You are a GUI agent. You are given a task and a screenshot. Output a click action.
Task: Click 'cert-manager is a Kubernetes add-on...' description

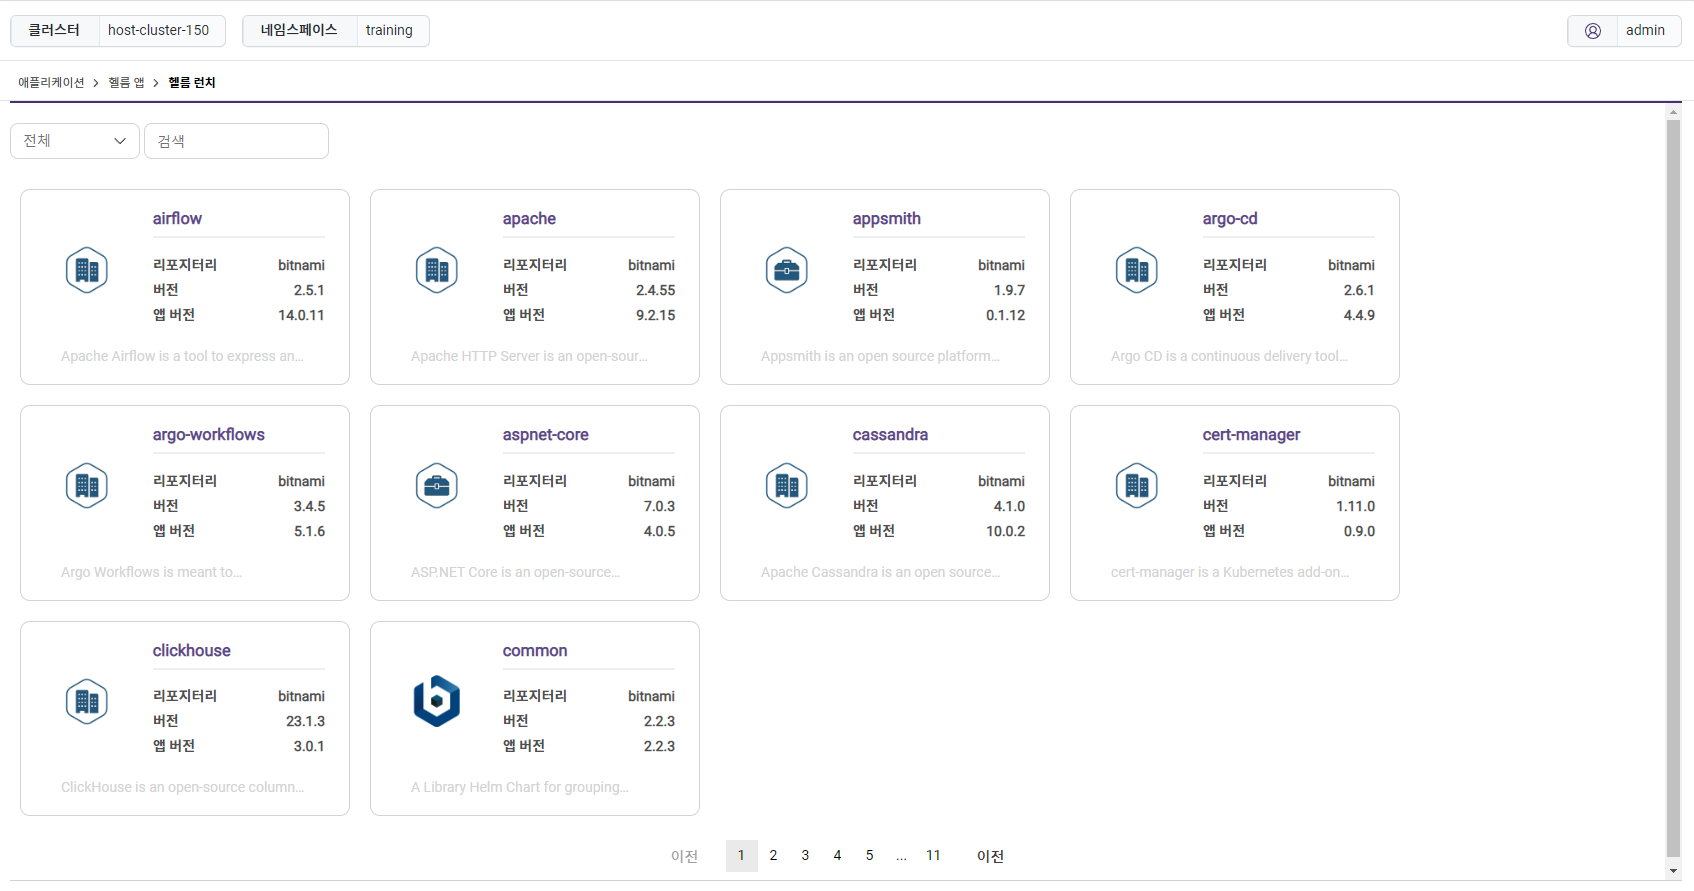coord(1230,572)
